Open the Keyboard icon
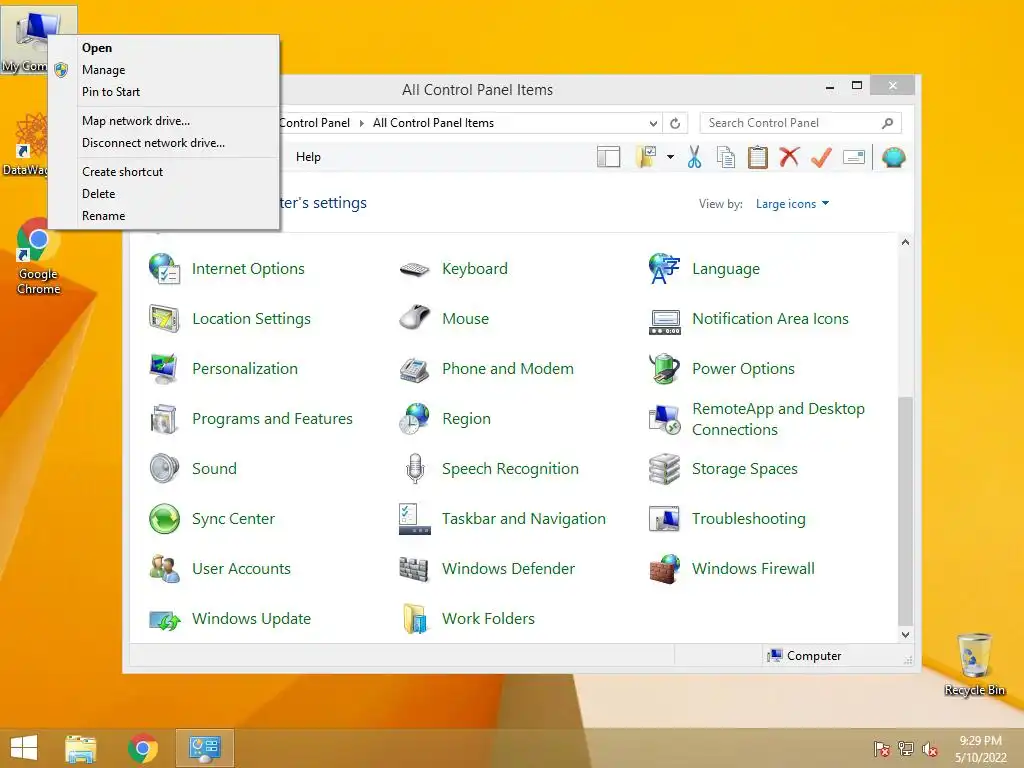The height and width of the screenshot is (768, 1024). pyautogui.click(x=415, y=268)
